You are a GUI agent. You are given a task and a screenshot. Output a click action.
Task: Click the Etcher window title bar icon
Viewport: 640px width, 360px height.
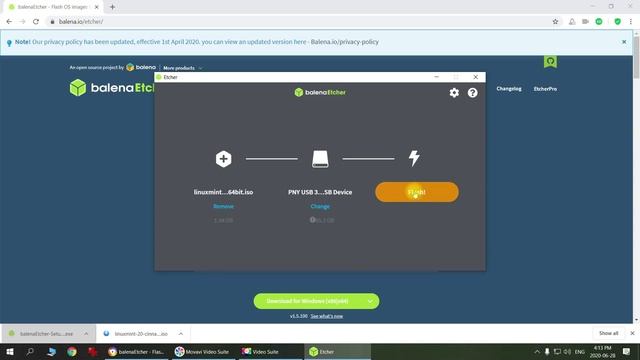click(x=159, y=77)
